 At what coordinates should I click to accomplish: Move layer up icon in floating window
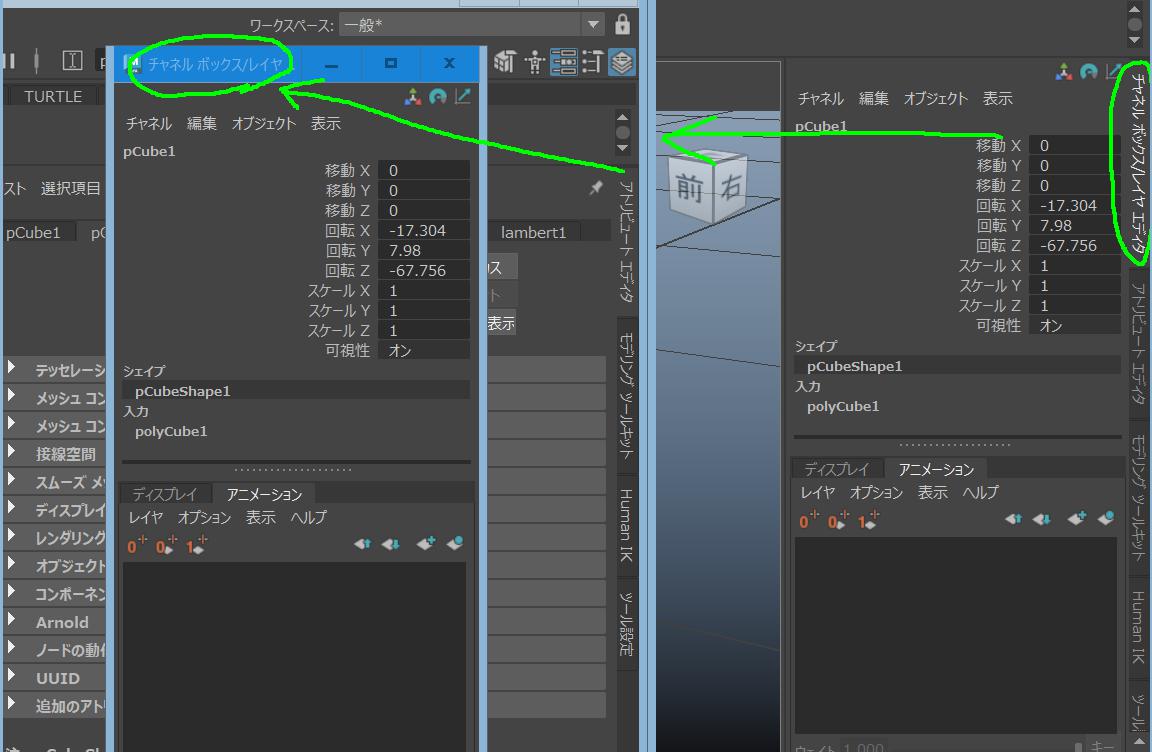(362, 544)
